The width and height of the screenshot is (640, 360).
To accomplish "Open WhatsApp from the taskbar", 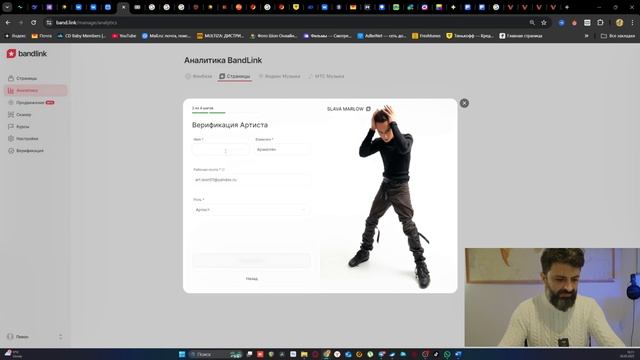I will 447,354.
